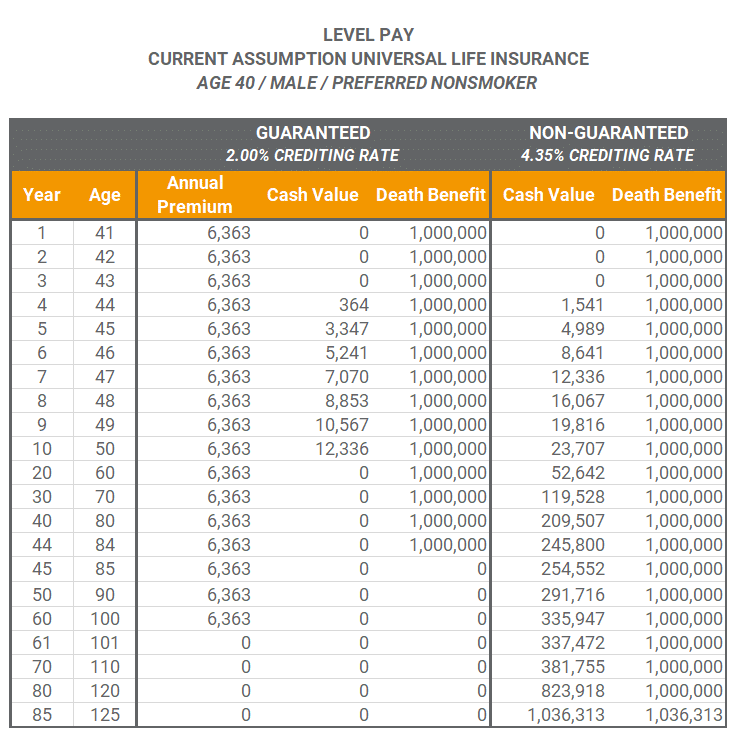Select non-guaranteed cash value 823,918

[573, 691]
